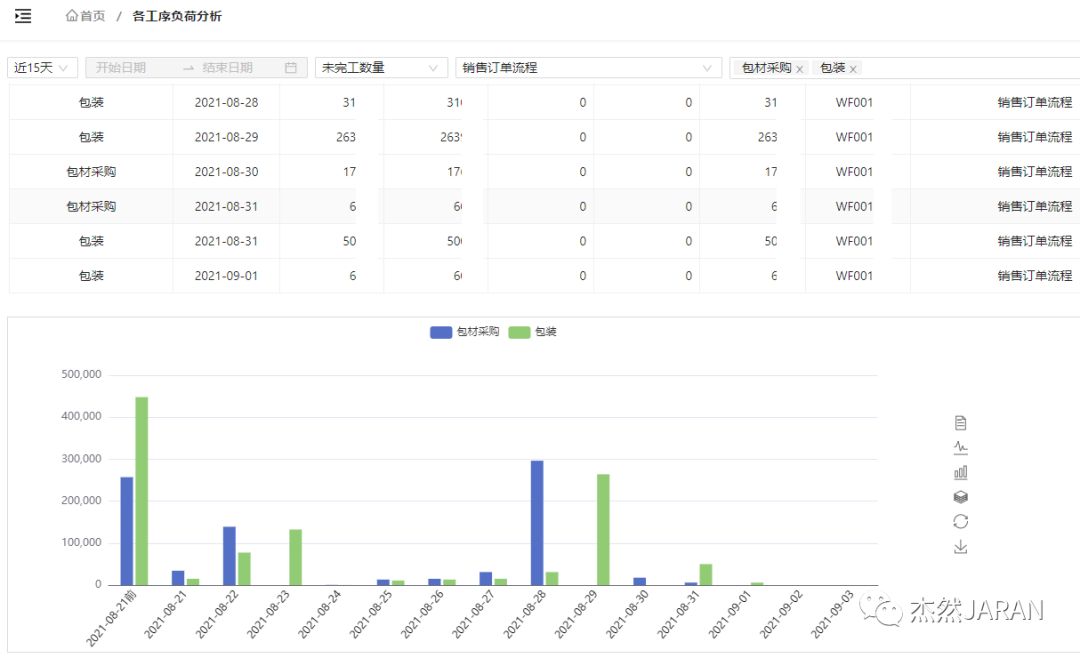Toggle 包装 series in chart legend

coord(533,332)
